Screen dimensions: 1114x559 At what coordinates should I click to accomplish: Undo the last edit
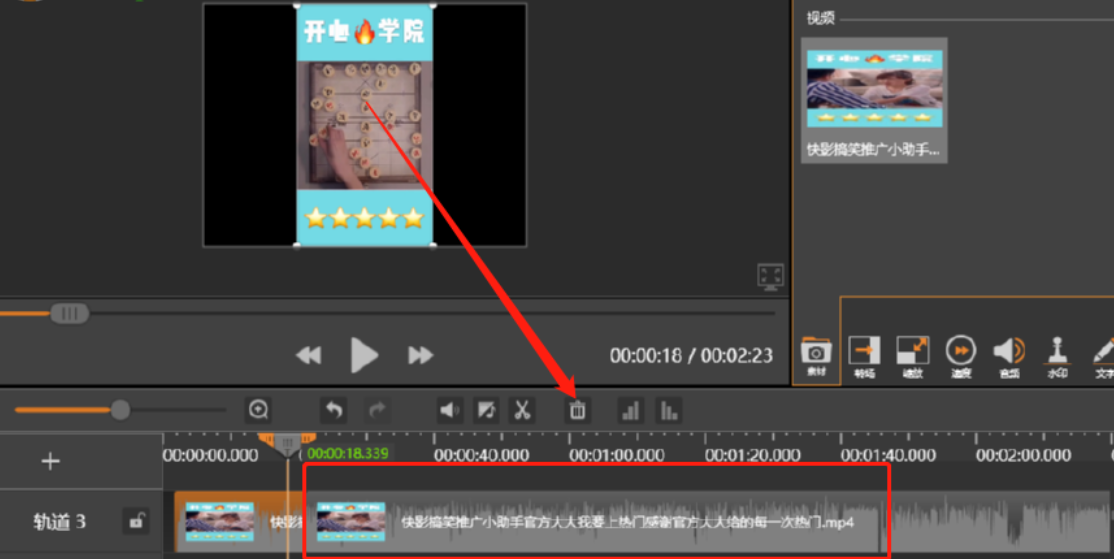coord(333,410)
